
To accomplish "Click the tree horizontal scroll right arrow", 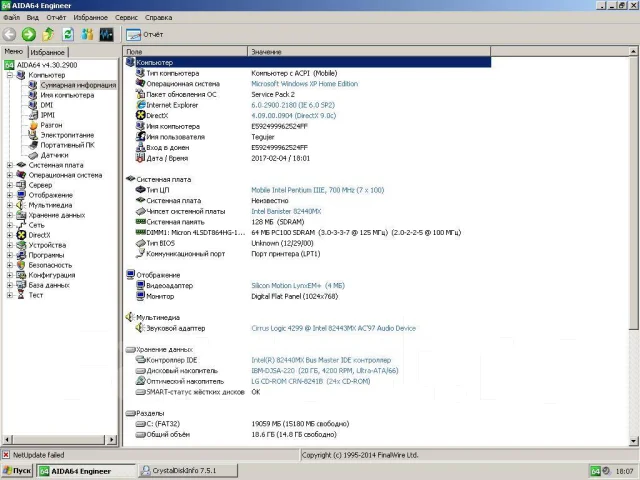I will coord(111,440).
